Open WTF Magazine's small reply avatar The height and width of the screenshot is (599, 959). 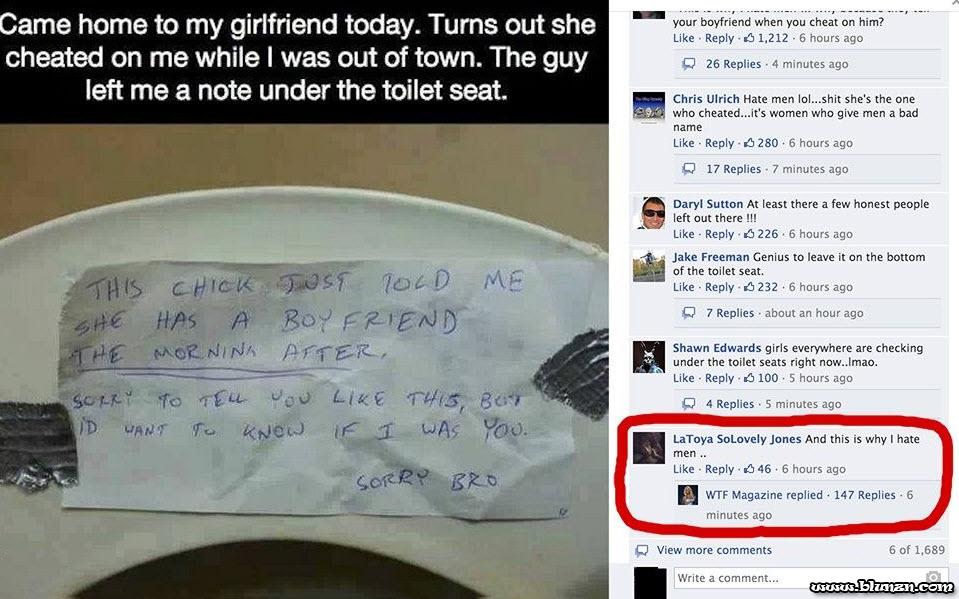(x=688, y=495)
